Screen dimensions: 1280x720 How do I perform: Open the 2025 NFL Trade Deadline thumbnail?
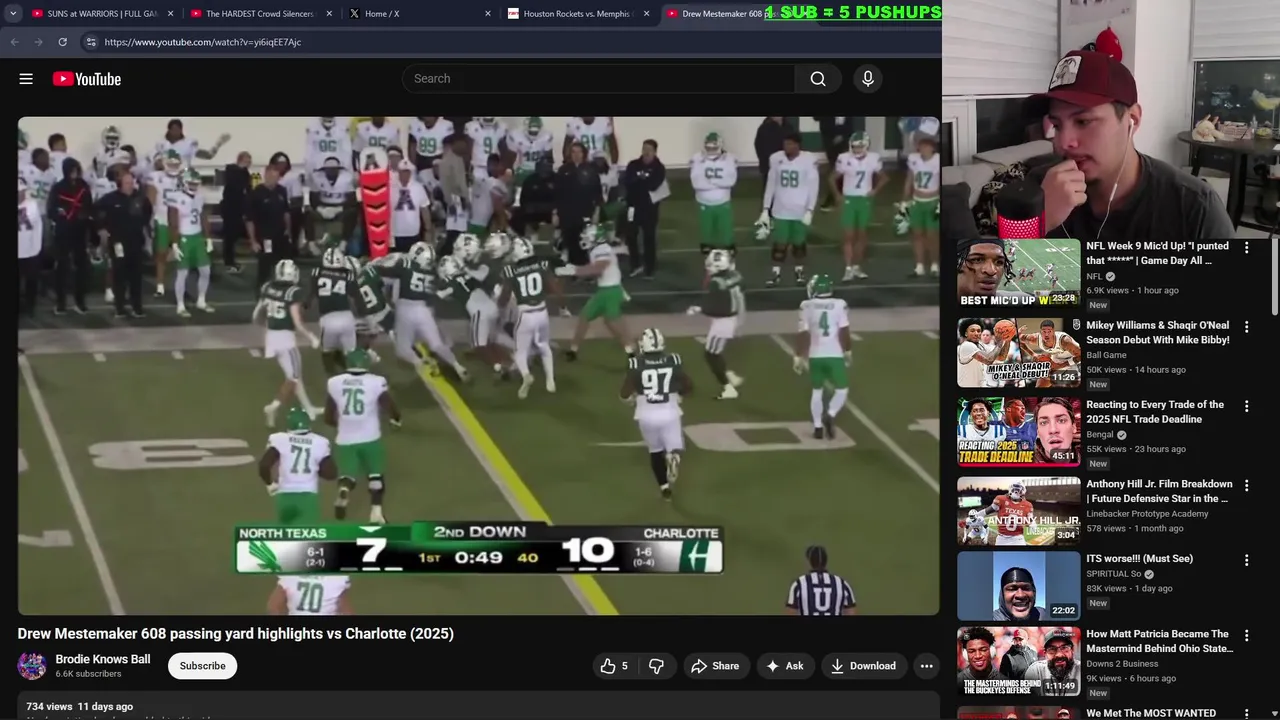1018,432
